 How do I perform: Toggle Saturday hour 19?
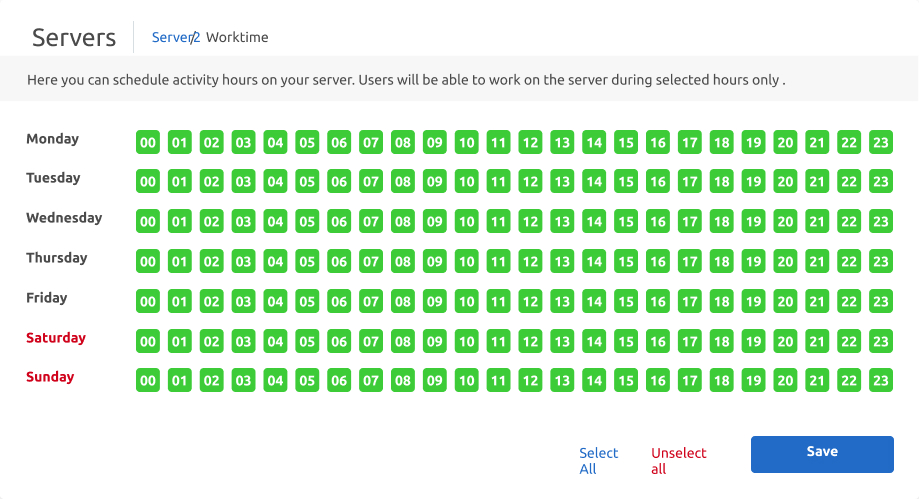pos(753,341)
